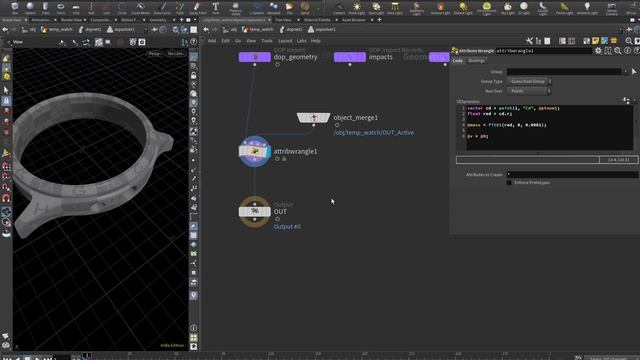Click dopnet1 in network path bar
This screenshot has height=360, width=640.
click(x=291, y=29)
